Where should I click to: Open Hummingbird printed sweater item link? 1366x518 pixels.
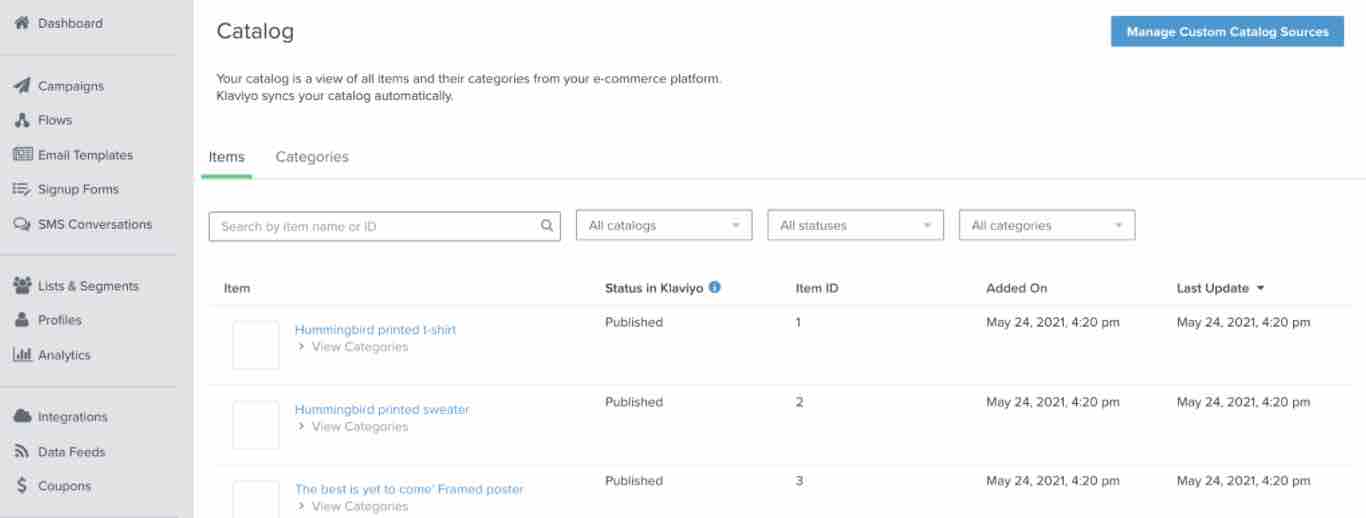[x=382, y=409]
